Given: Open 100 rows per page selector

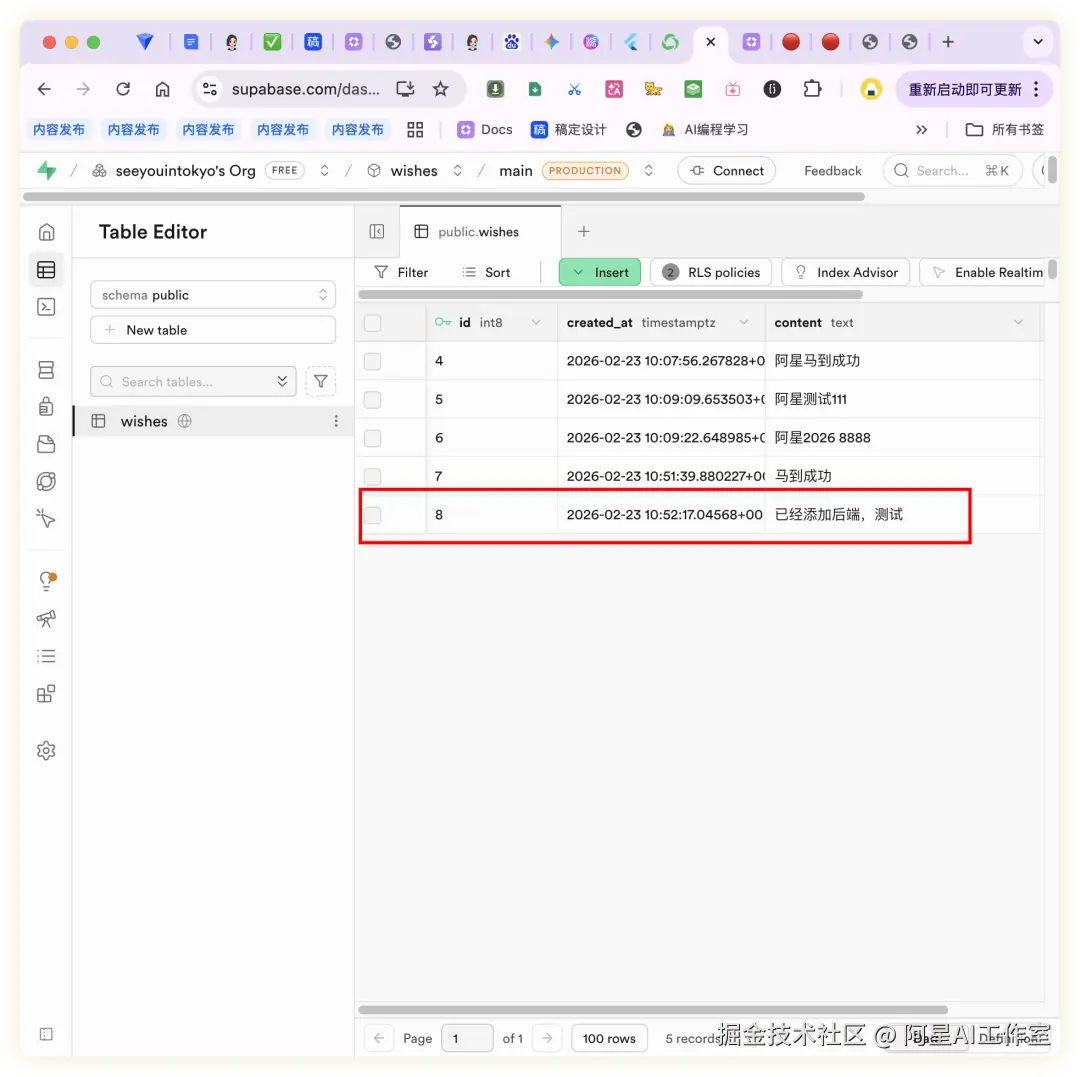Looking at the screenshot, I should (x=609, y=1038).
